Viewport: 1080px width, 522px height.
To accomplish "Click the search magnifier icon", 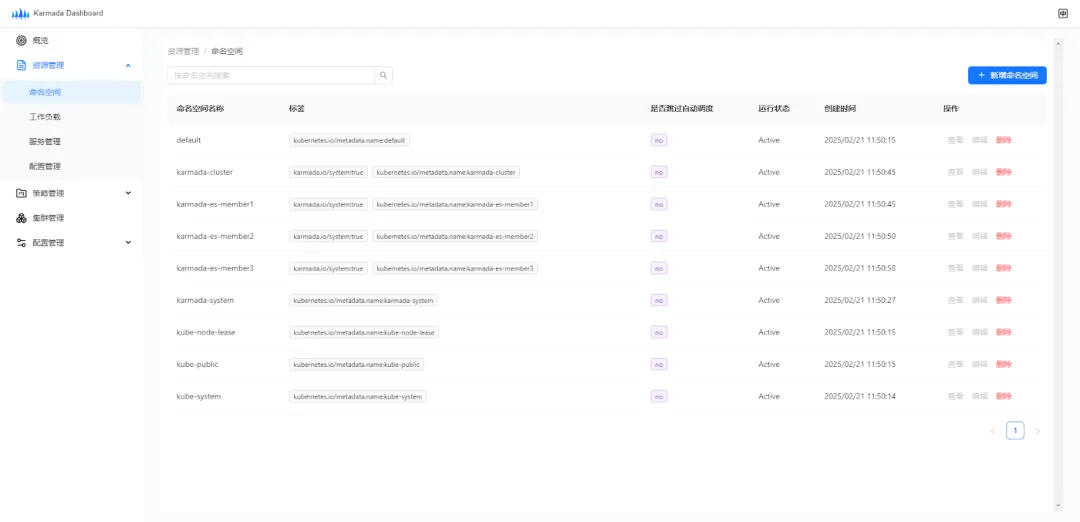I will coord(383,75).
